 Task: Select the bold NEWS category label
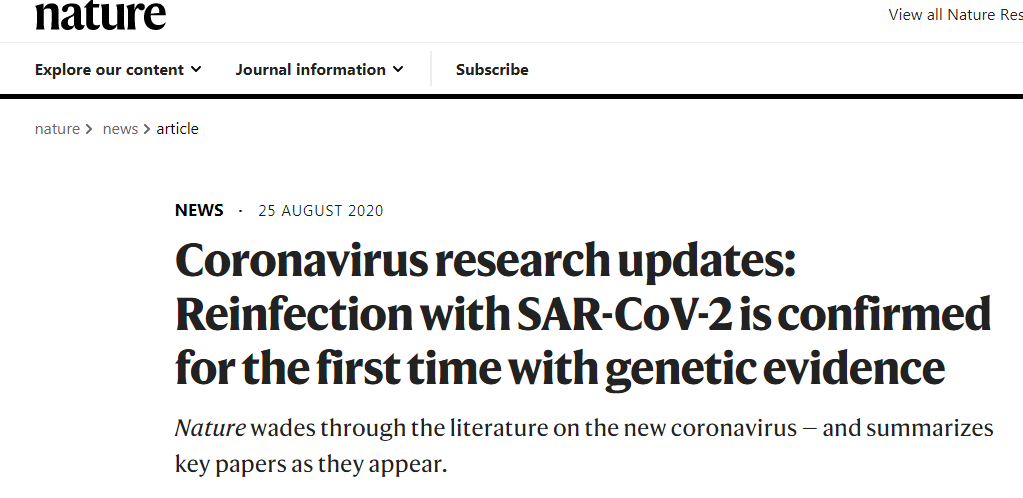click(x=199, y=211)
